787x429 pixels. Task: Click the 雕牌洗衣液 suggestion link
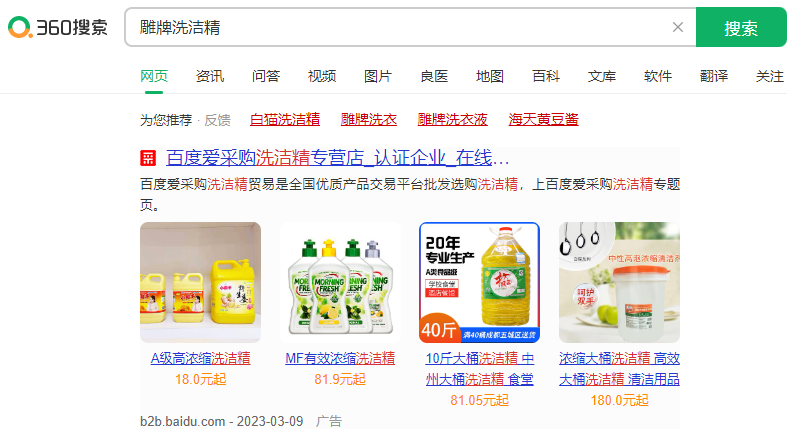452,119
